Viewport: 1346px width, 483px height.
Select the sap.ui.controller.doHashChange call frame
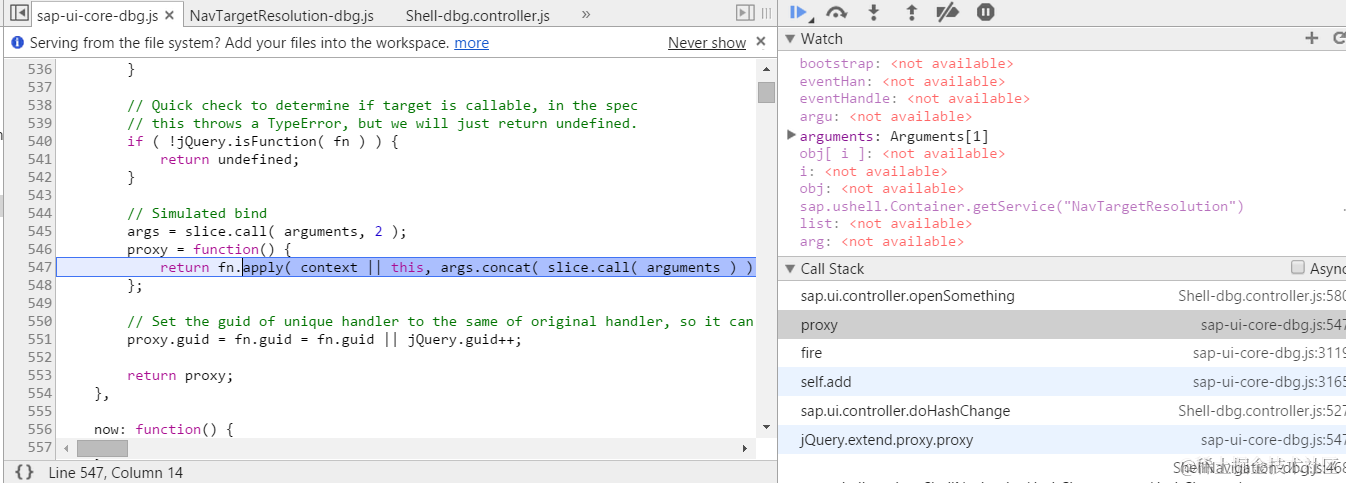click(1062, 411)
